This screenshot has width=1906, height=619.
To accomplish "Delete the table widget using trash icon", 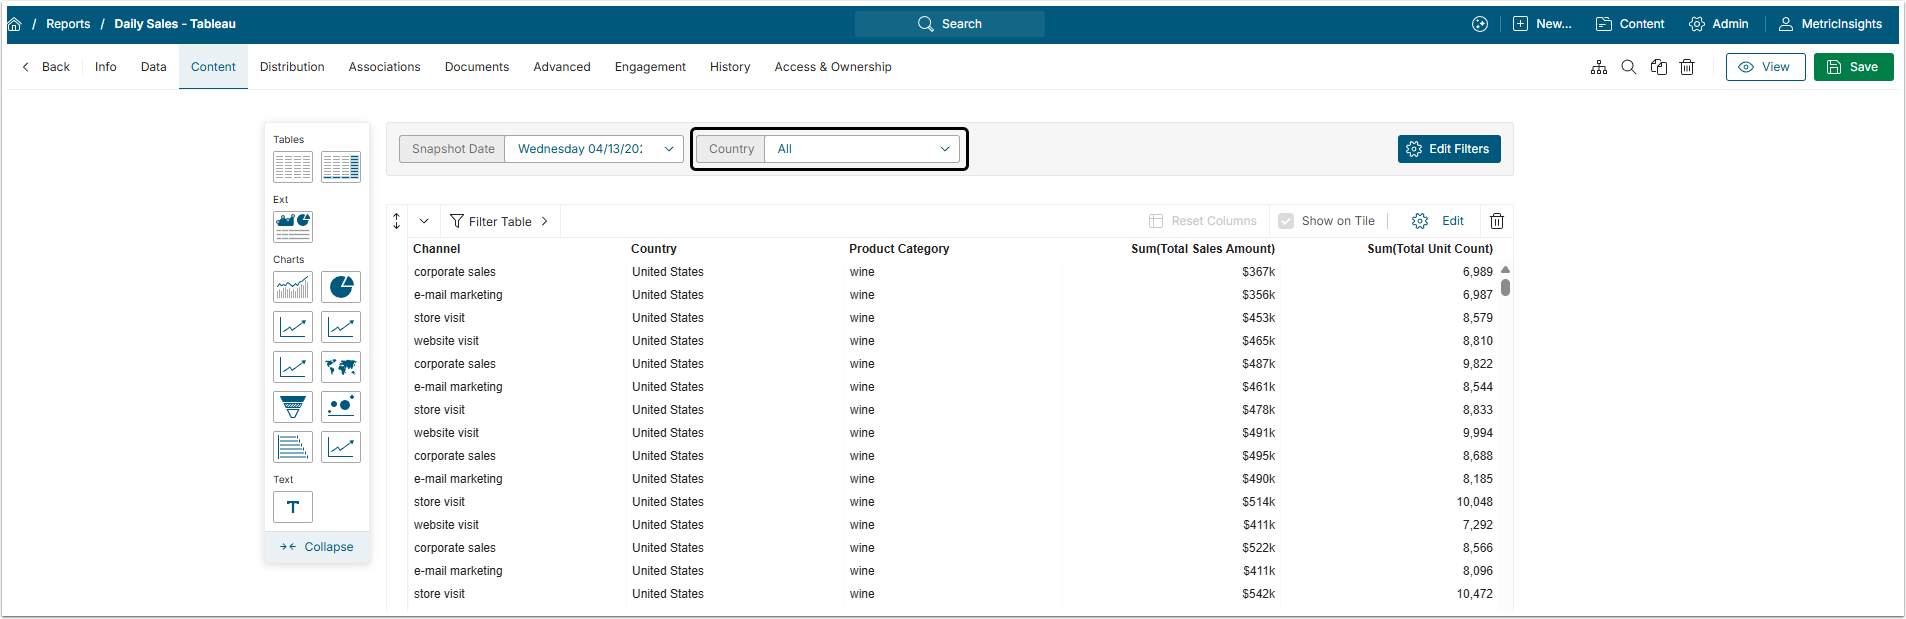I will pos(1497,221).
